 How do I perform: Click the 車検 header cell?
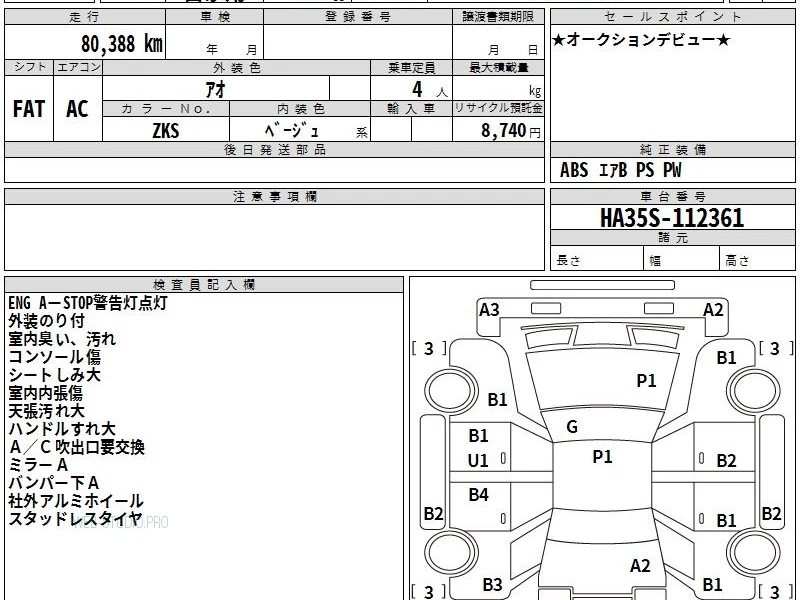pyautogui.click(x=215, y=17)
